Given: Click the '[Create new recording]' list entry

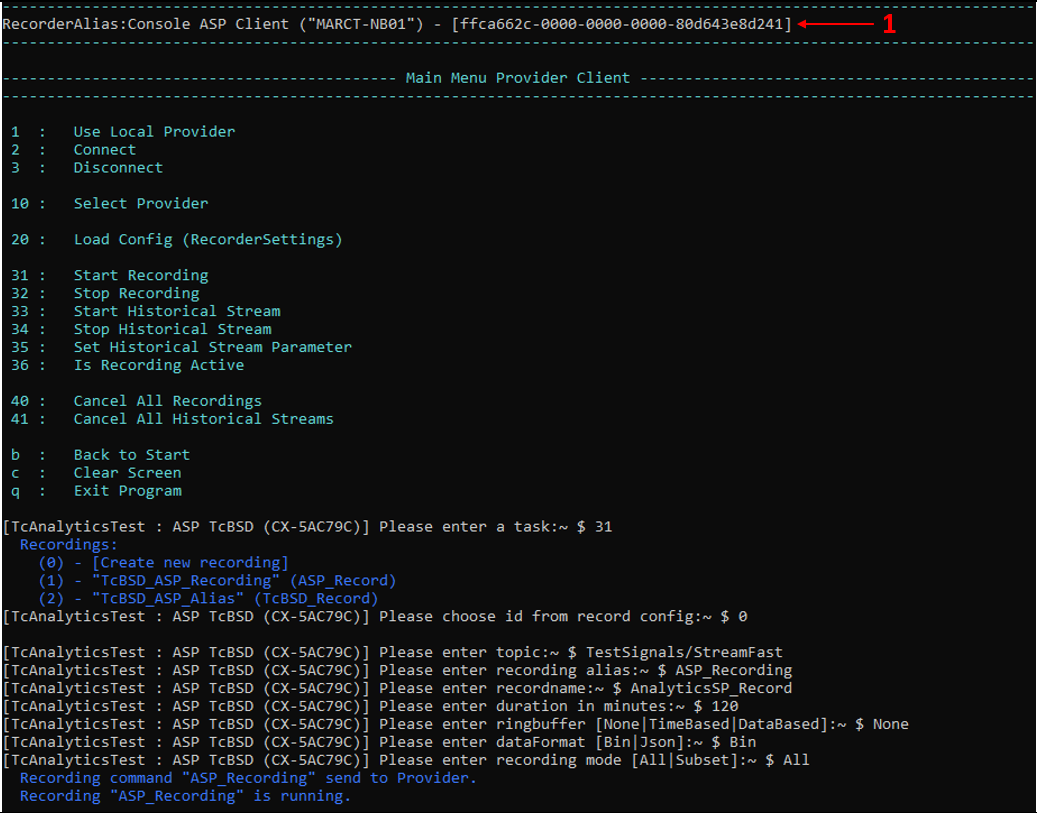Looking at the screenshot, I should pyautogui.click(x=189, y=563).
